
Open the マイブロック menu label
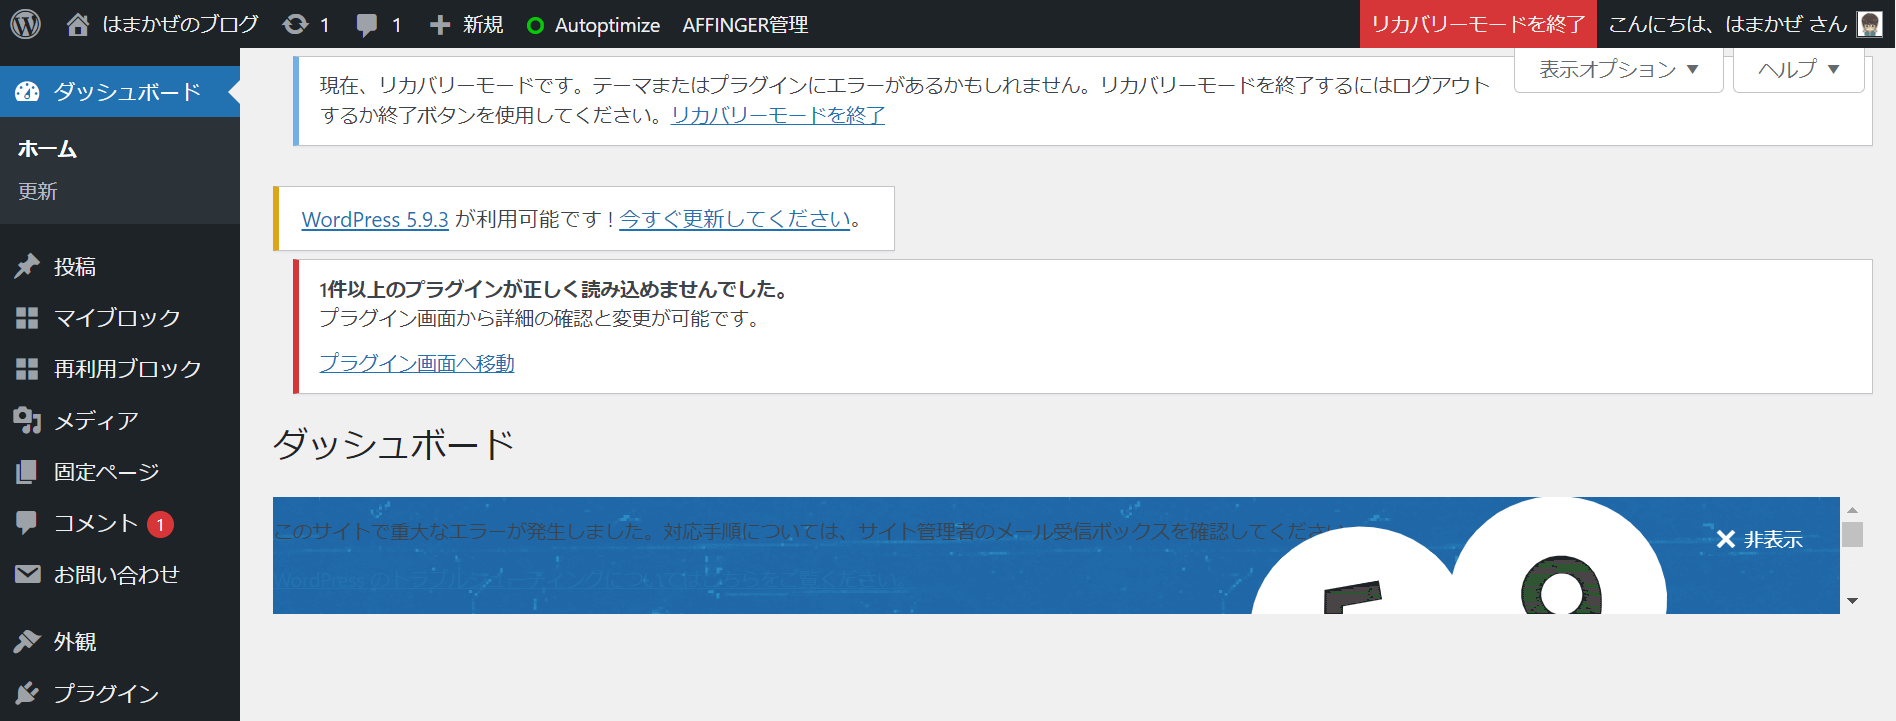click(x=117, y=318)
